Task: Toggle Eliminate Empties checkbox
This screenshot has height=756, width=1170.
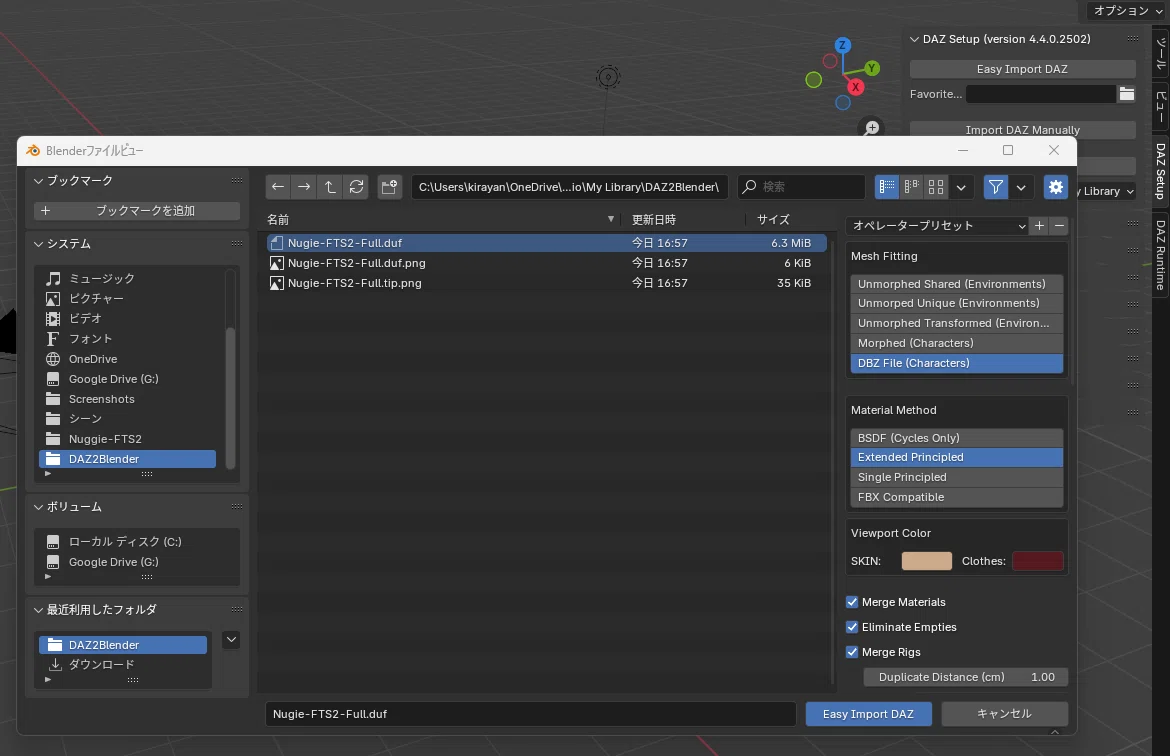Action: point(852,627)
